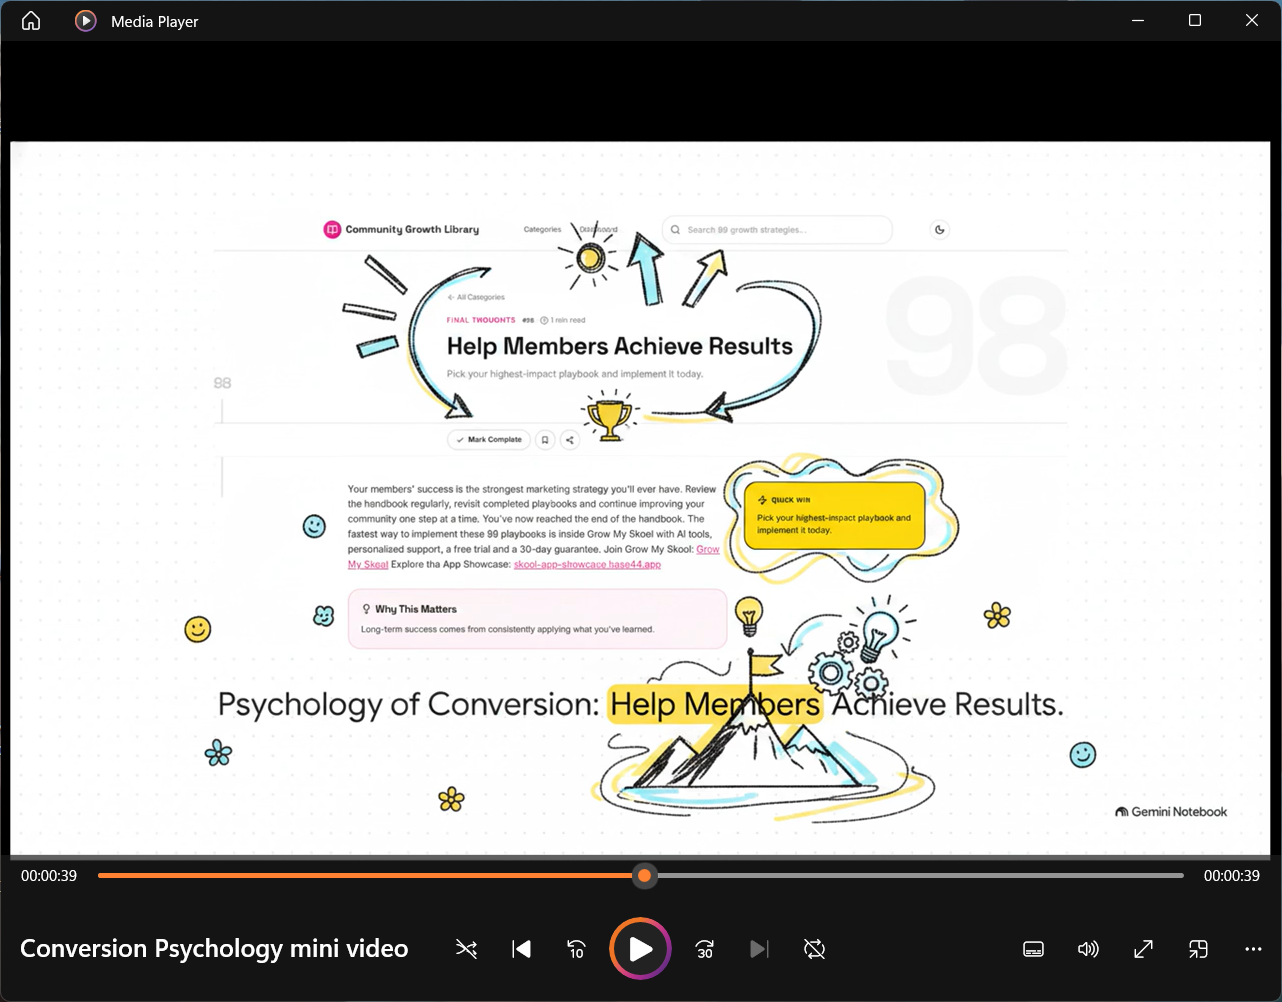Click the elapsed time before the seek bar
The height and width of the screenshot is (1002, 1282).
(49, 876)
